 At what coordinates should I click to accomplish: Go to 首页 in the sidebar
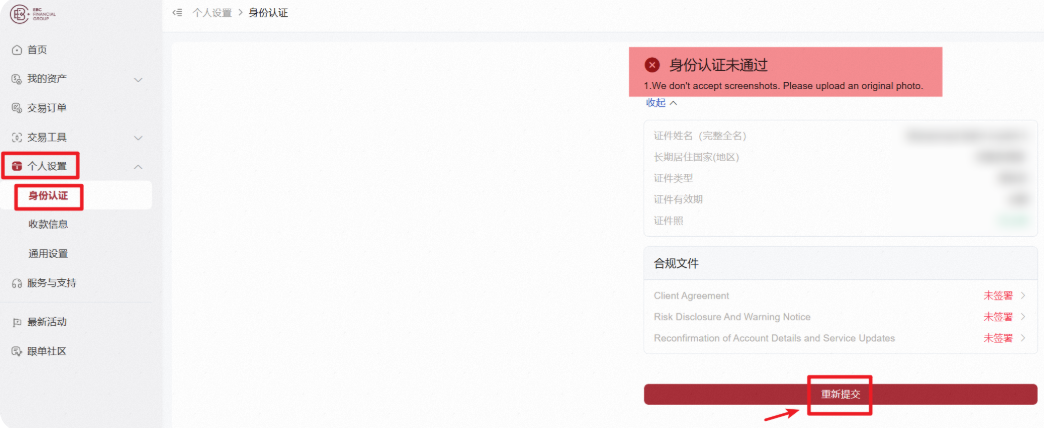37,50
